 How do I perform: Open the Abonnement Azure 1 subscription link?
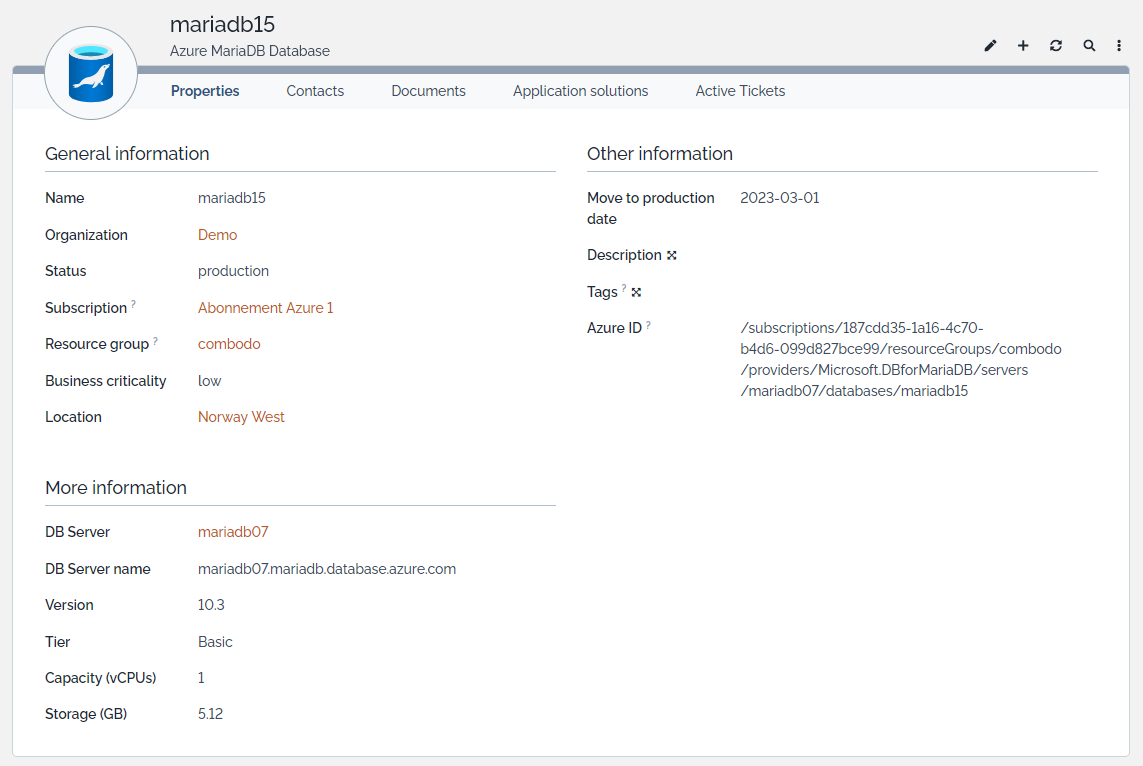pos(265,308)
